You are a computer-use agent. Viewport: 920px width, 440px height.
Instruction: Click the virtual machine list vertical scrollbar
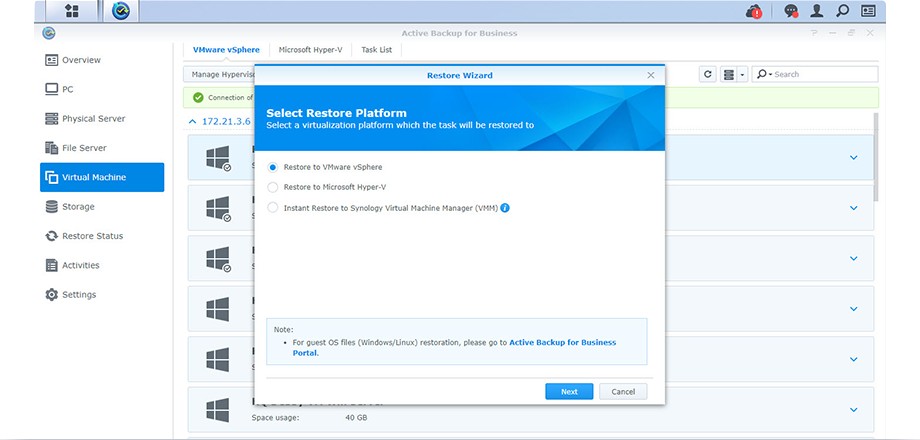tap(877, 157)
